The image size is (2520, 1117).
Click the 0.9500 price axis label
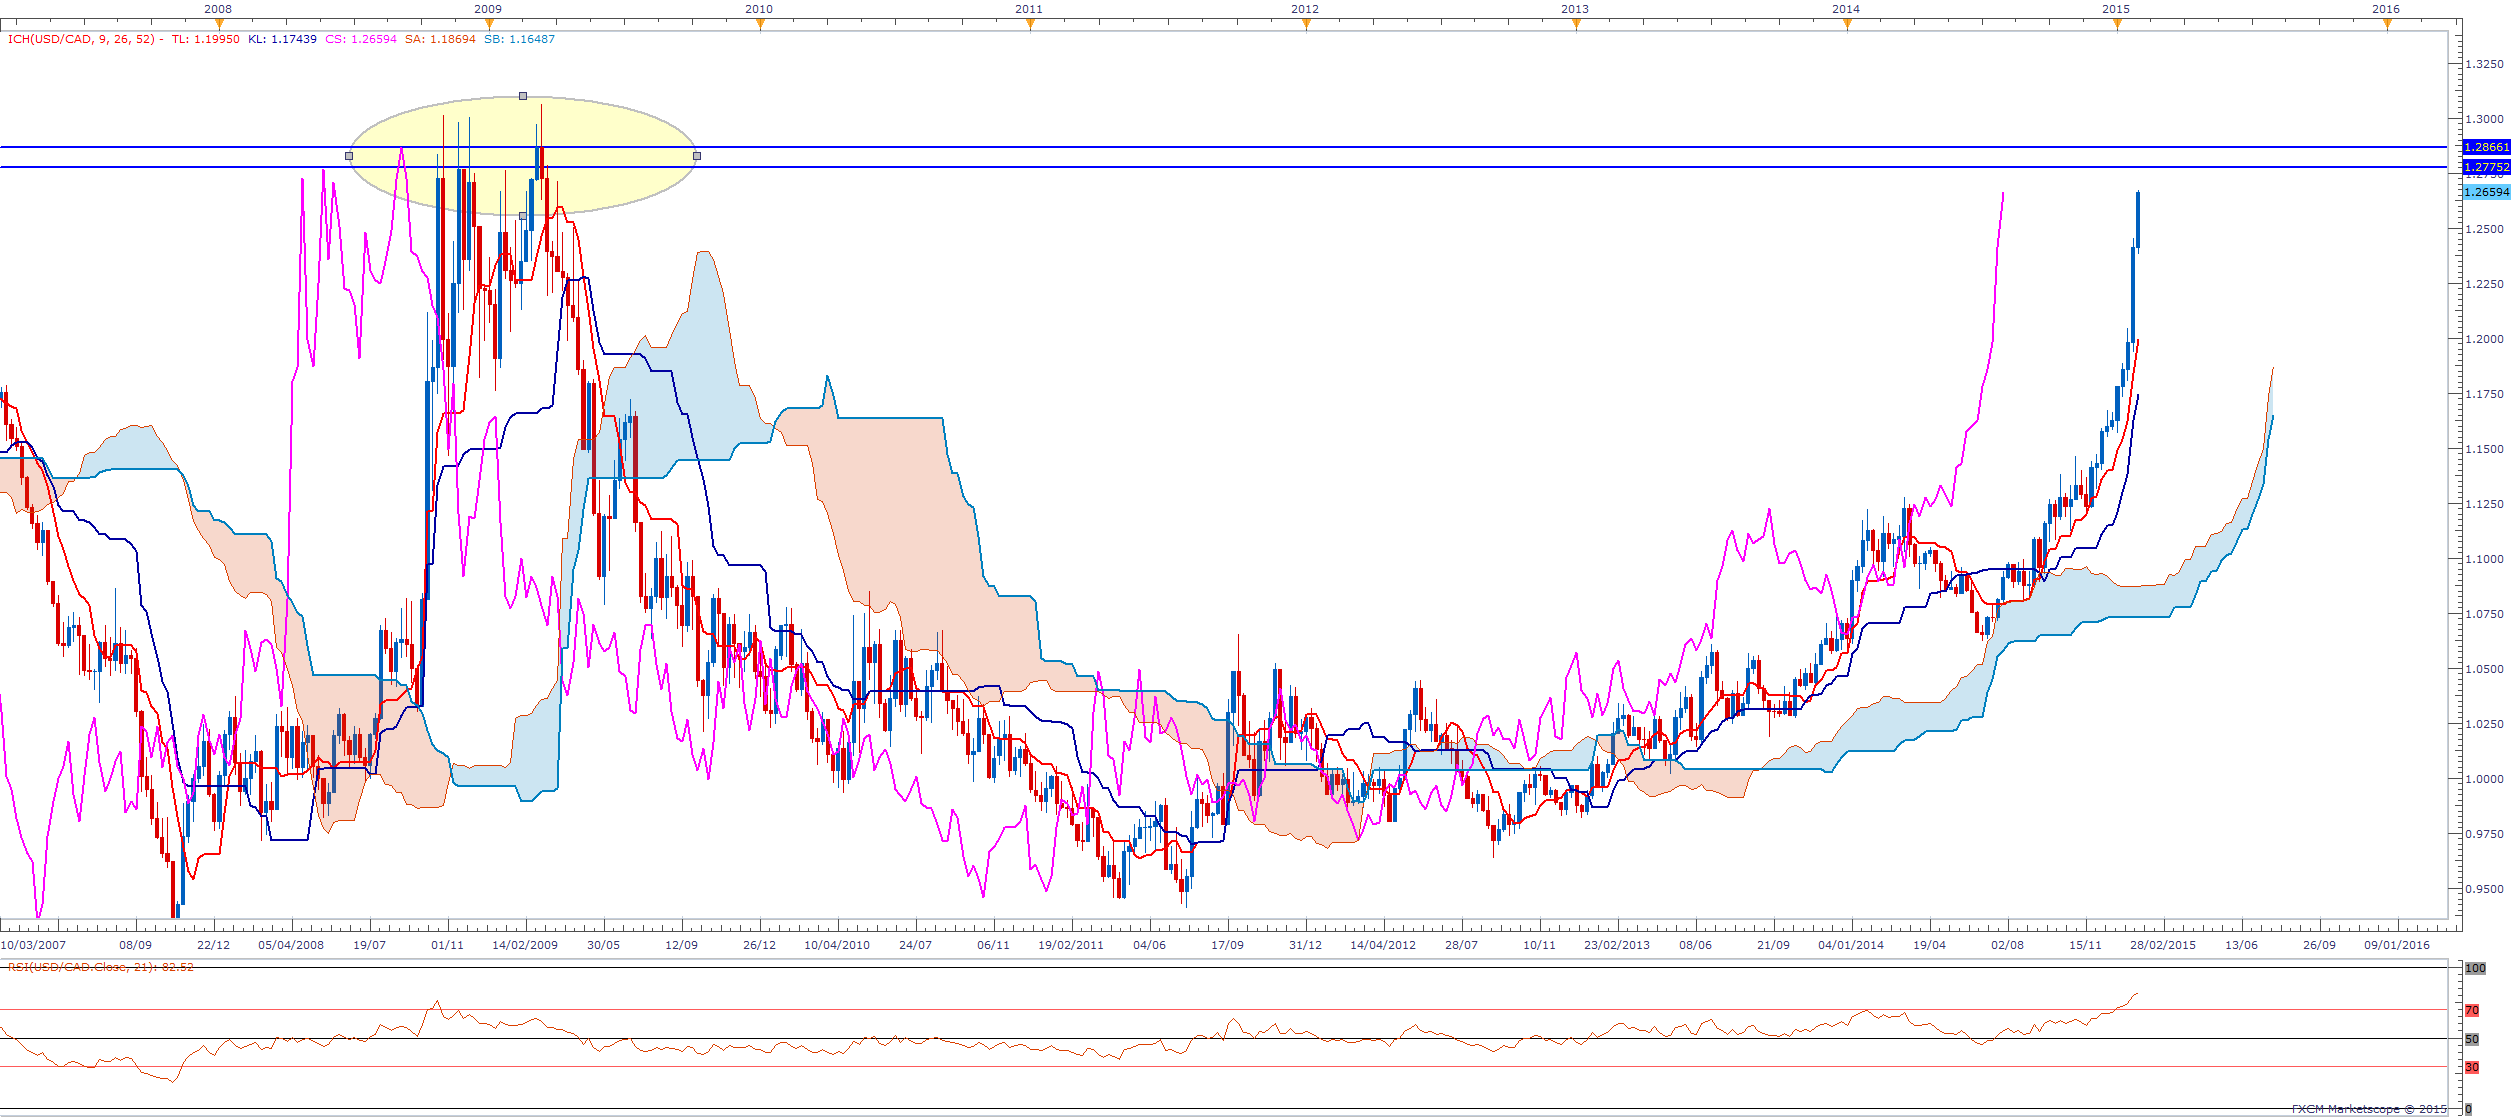[x=2485, y=889]
